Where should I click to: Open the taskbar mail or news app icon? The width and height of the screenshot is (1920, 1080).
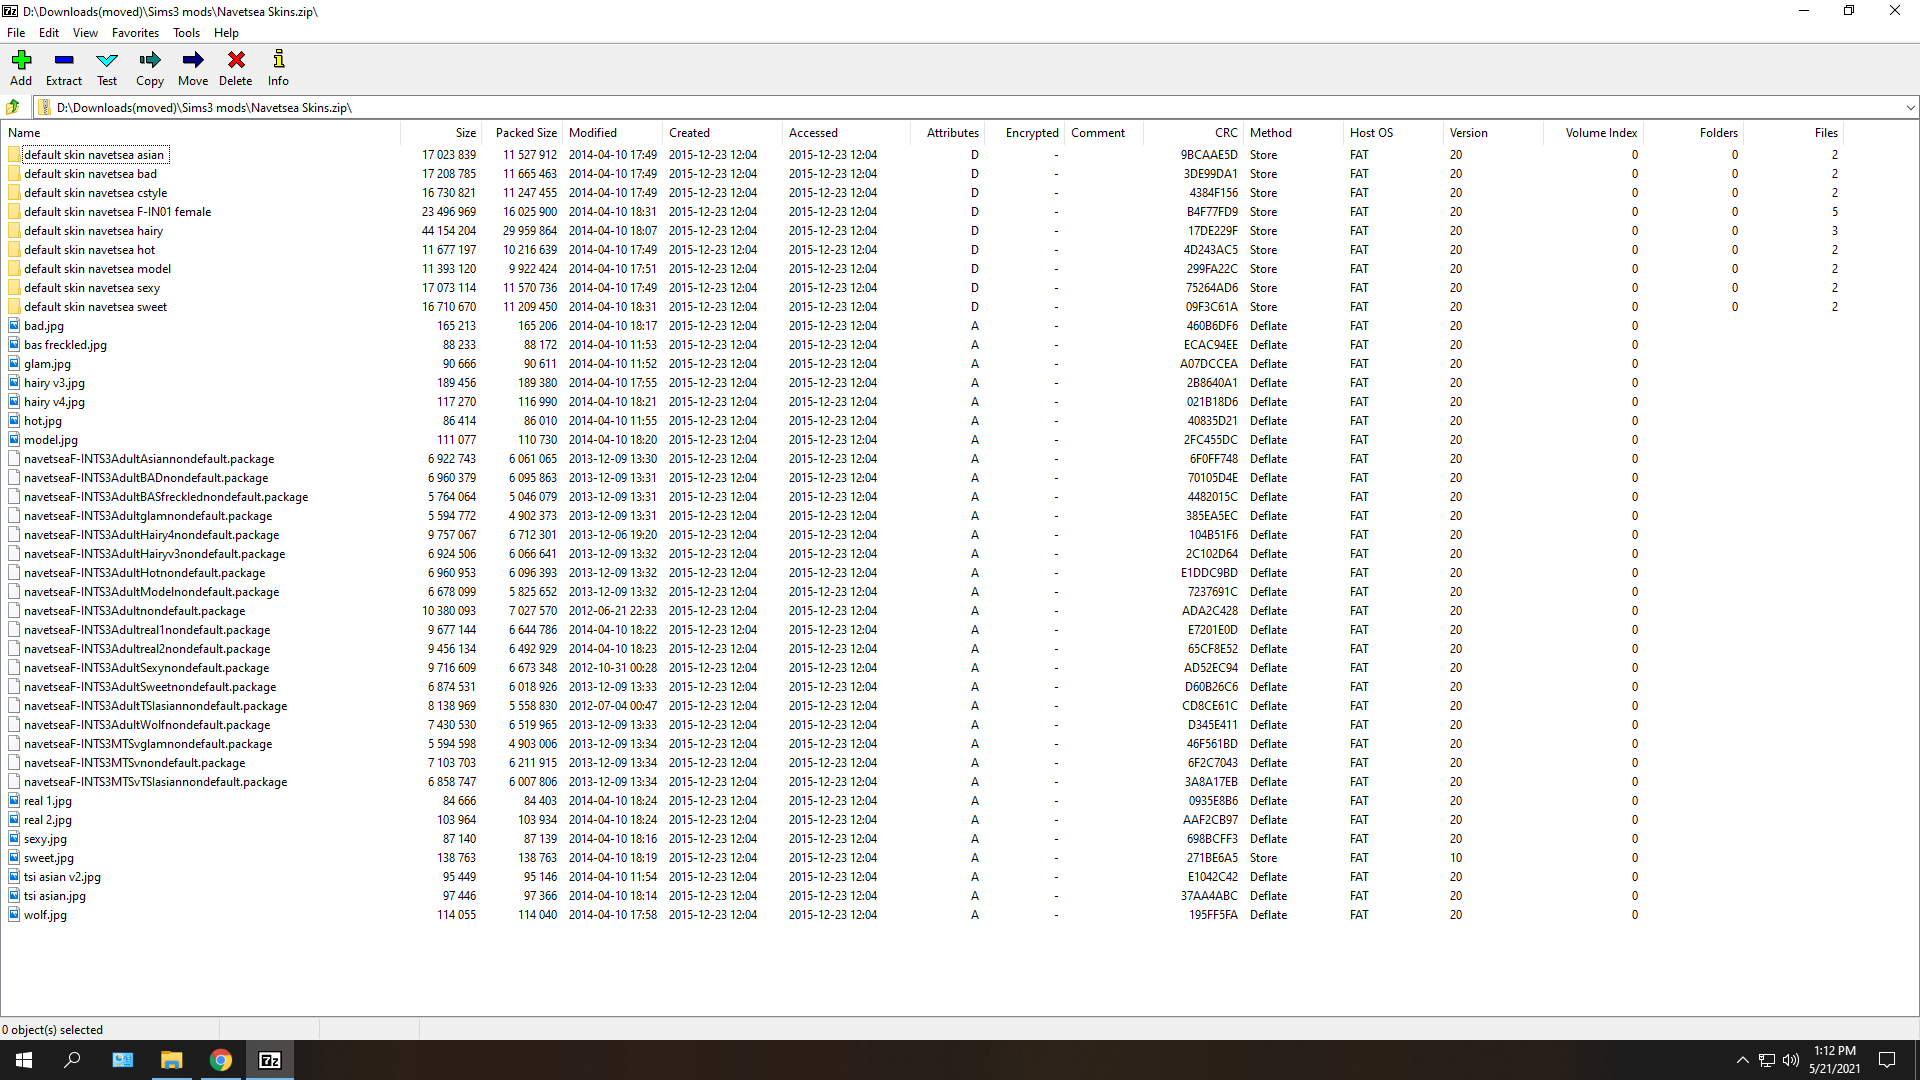click(x=123, y=1060)
